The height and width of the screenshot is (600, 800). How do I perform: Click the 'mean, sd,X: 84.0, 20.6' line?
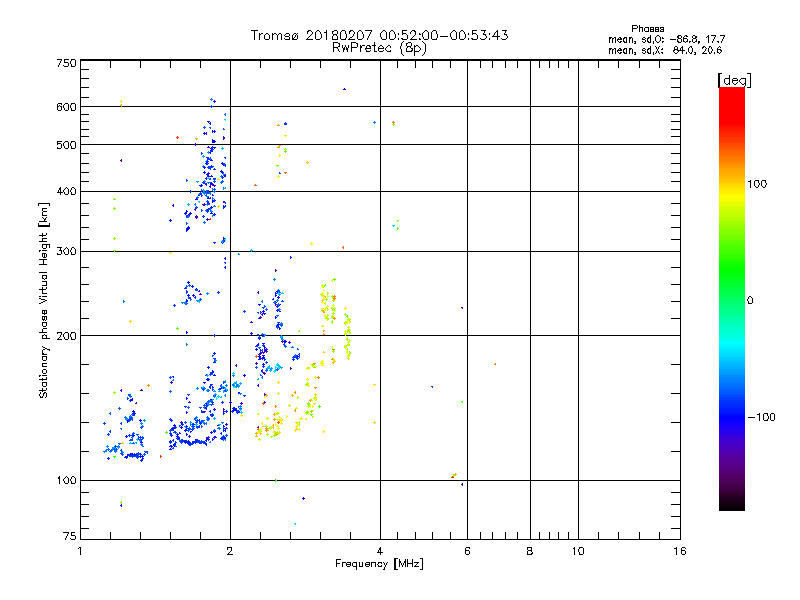coord(665,50)
